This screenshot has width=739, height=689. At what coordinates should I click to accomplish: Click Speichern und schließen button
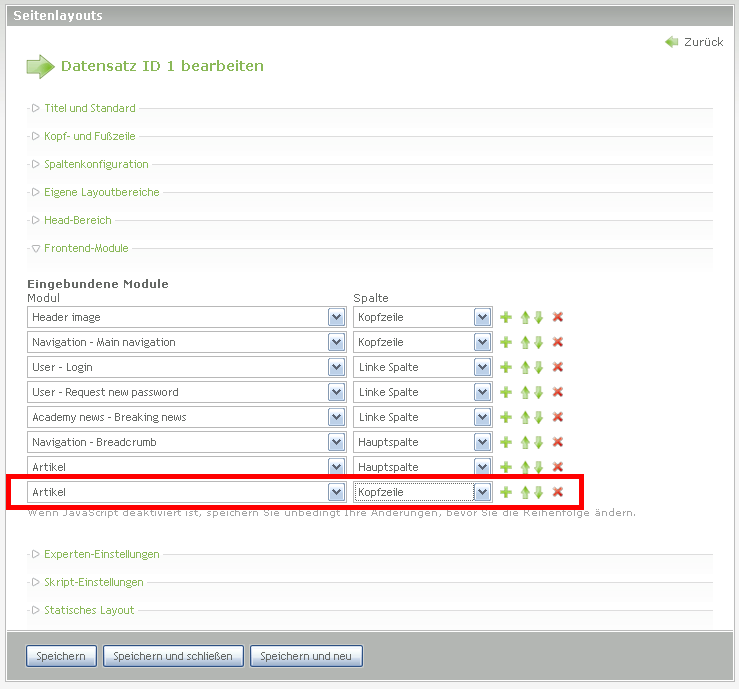173,656
